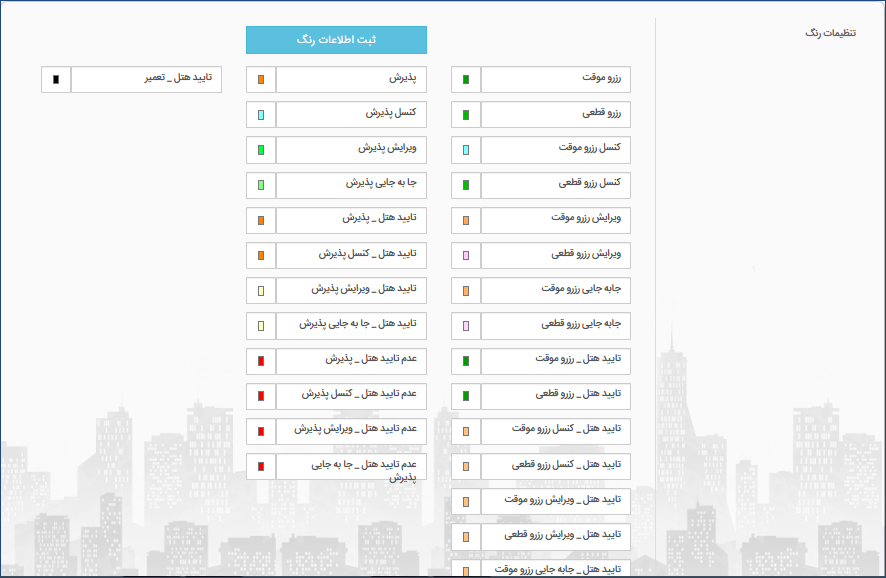The height and width of the screenshot is (578, 886).
Task: Open swatch for عدم تایید هتل _ جا به جایی پذیرش
Action: 261,466
